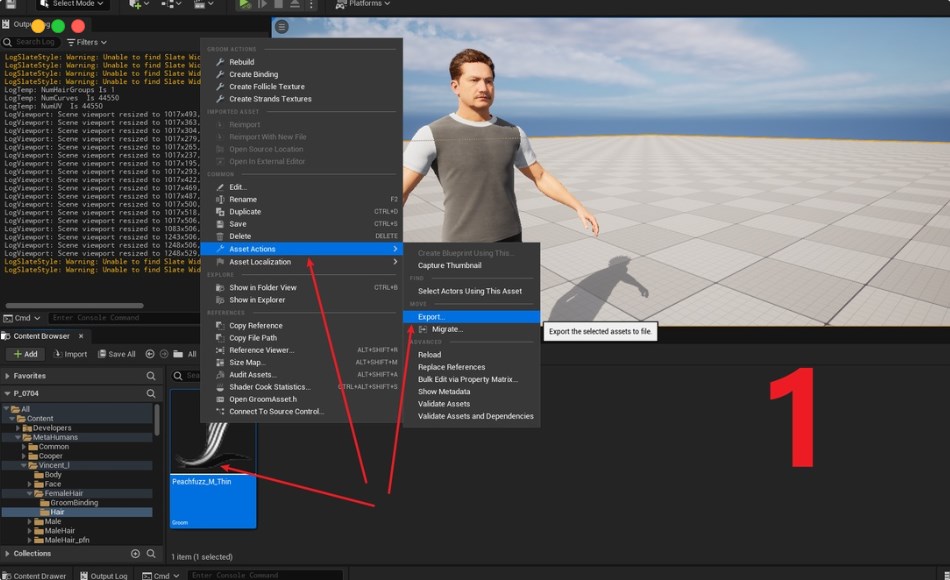Collapse the FemaleHair folder in tree
950x580 pixels.
point(30,493)
